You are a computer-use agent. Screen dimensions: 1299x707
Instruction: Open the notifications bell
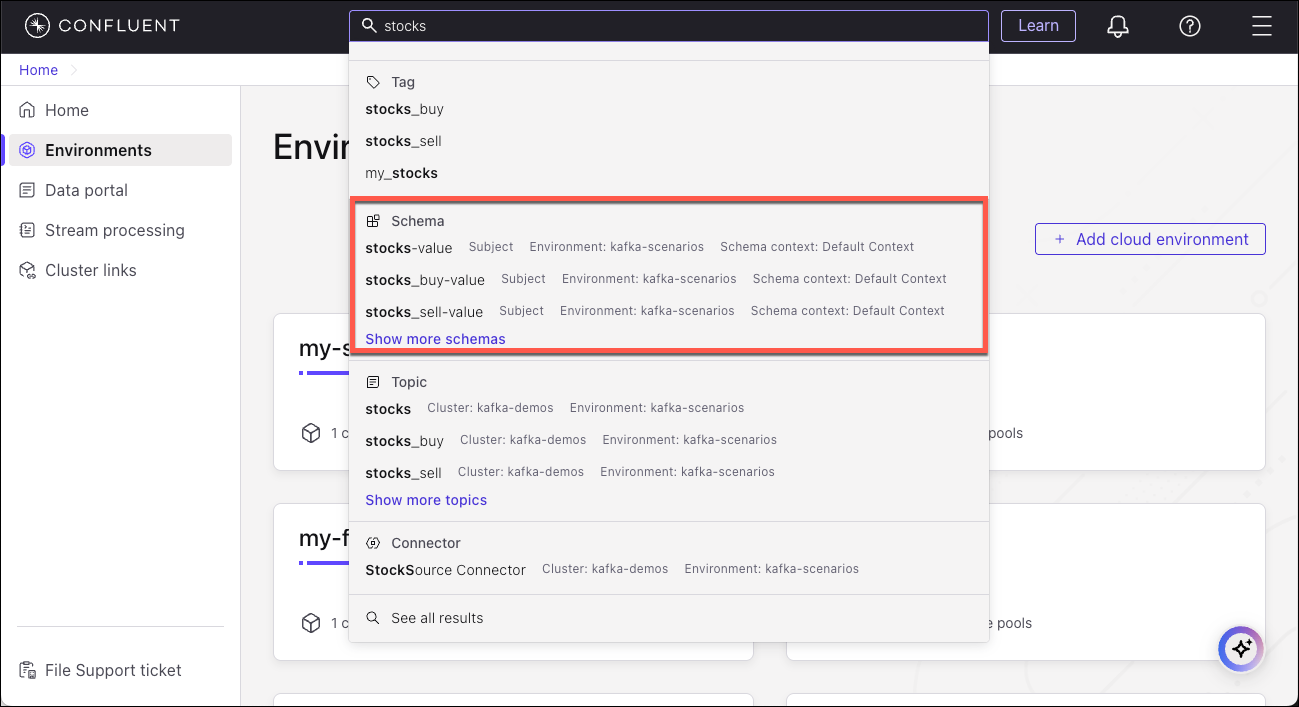(1117, 26)
